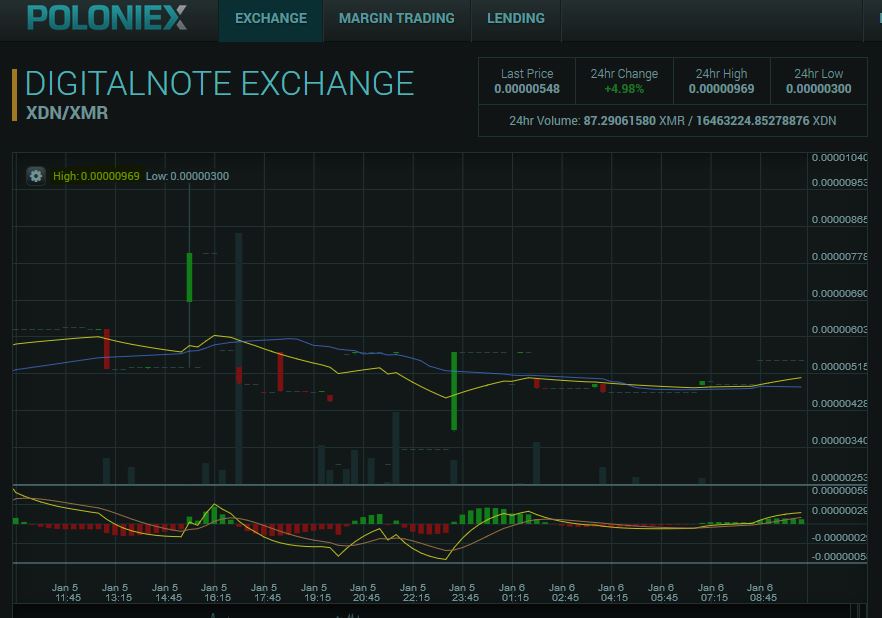The image size is (882, 618).
Task: Click the Jan 6 07:15 time axis label
Action: (713, 593)
